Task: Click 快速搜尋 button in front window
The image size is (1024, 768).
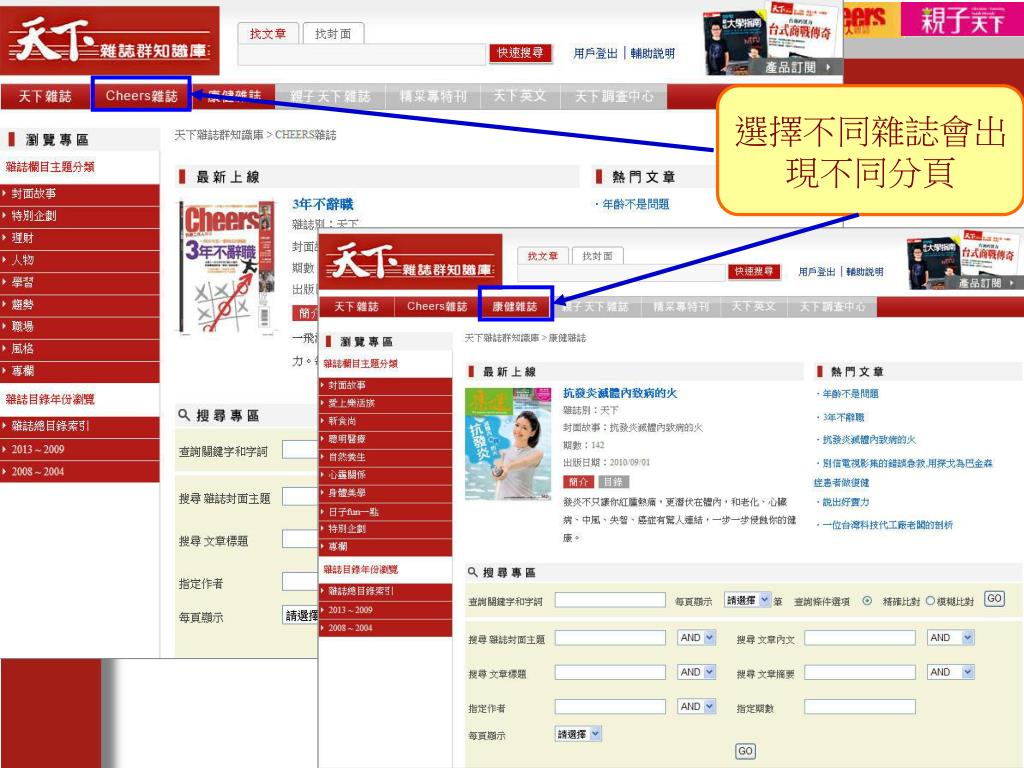Action: pyautogui.click(x=754, y=271)
